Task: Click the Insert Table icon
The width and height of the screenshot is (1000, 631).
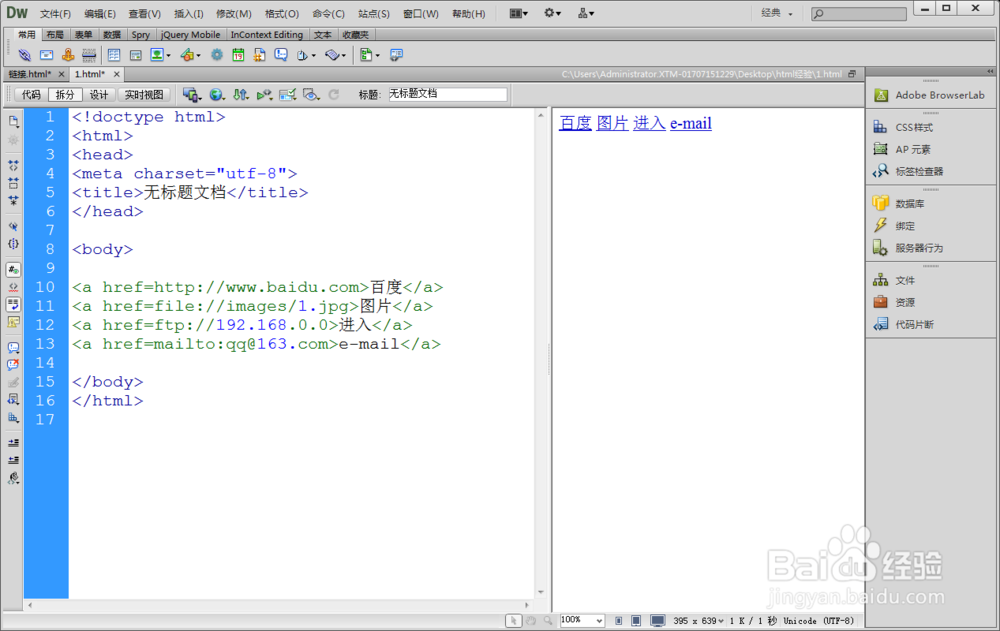Action: click(x=114, y=55)
